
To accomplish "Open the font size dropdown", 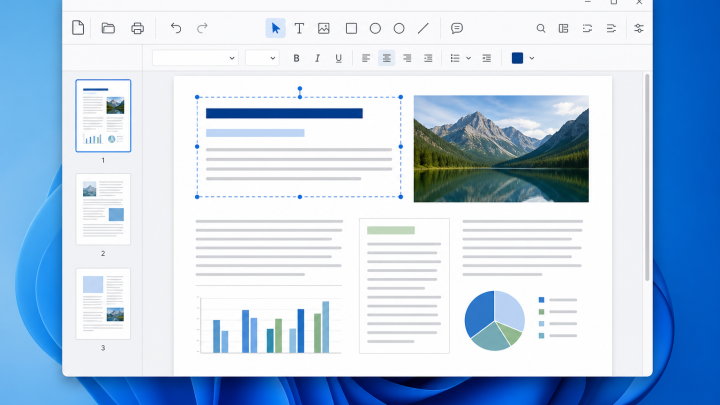I will coord(262,58).
